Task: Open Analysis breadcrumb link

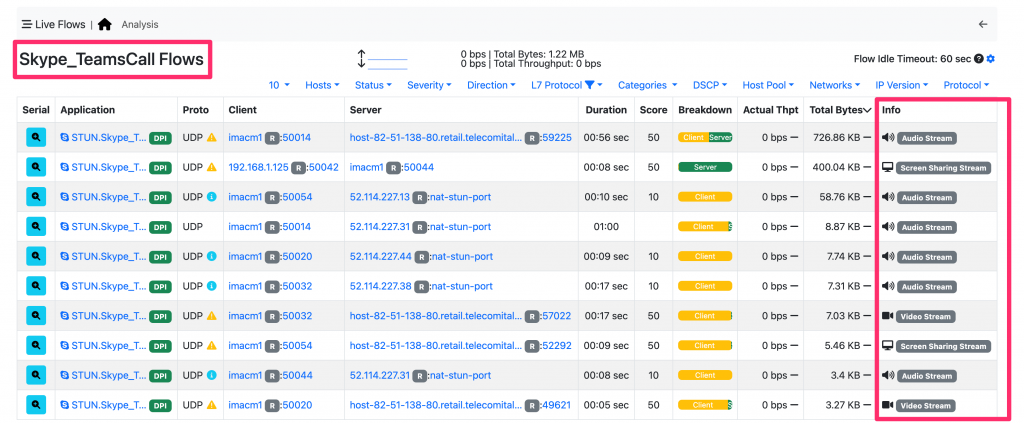Action: [140, 25]
